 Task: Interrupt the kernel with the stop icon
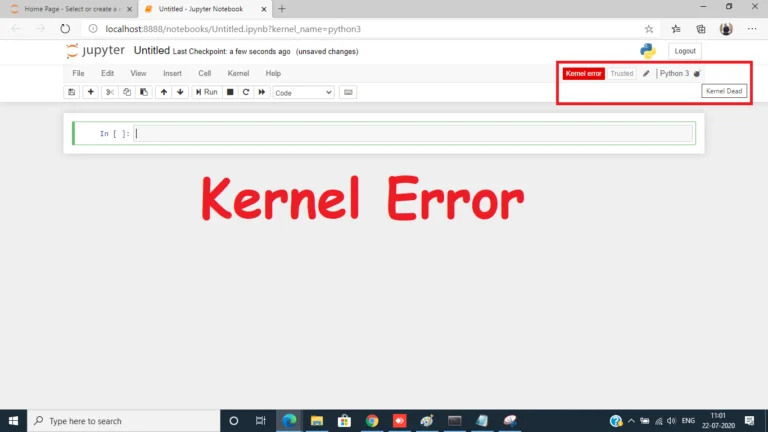coord(230,92)
